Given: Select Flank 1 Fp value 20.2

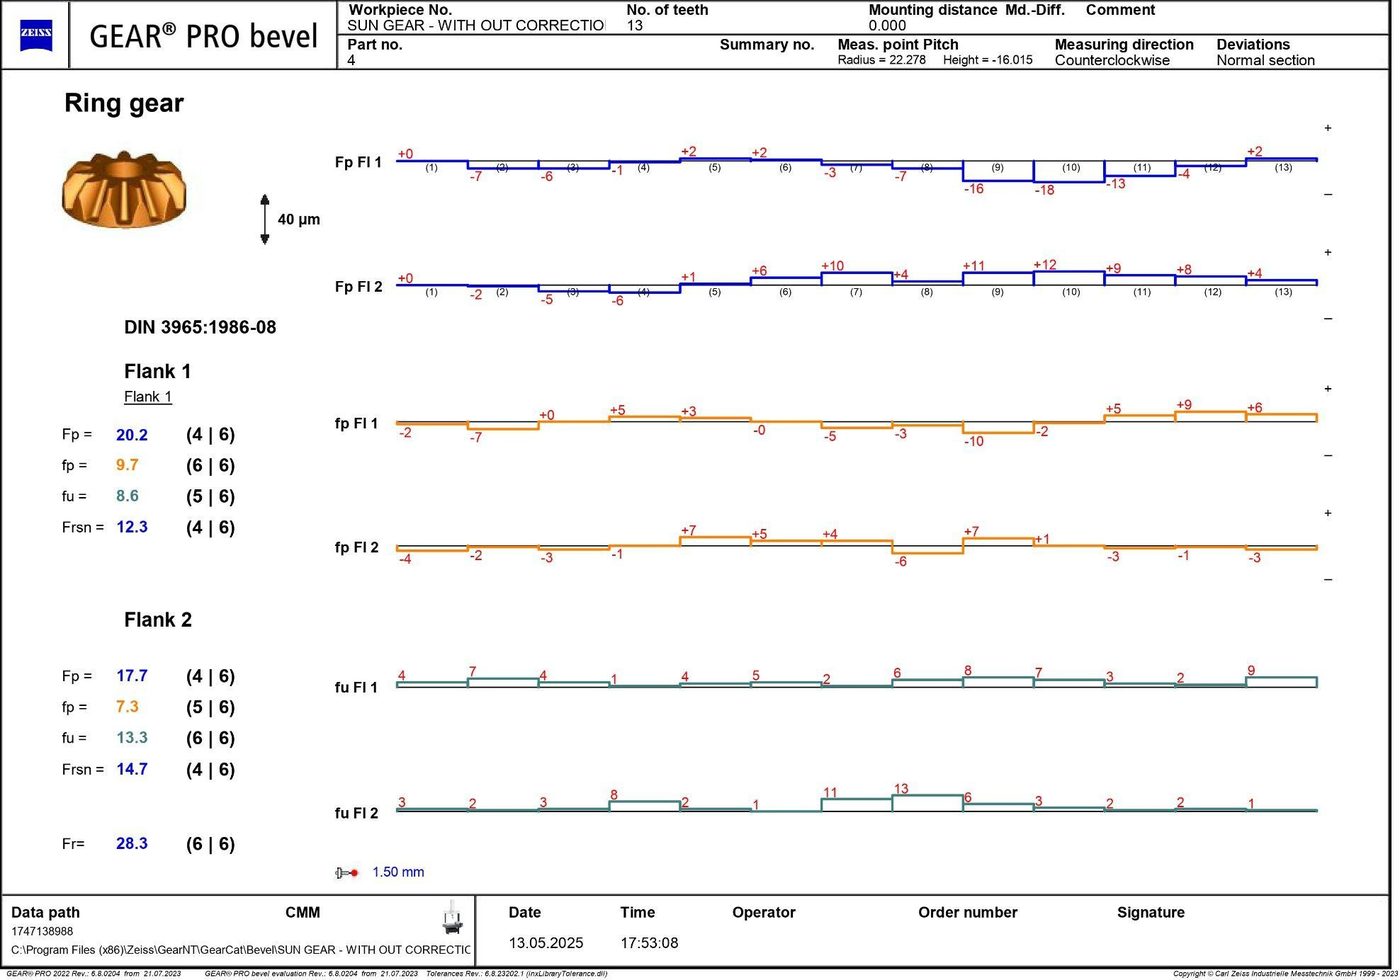Looking at the screenshot, I should (132, 435).
